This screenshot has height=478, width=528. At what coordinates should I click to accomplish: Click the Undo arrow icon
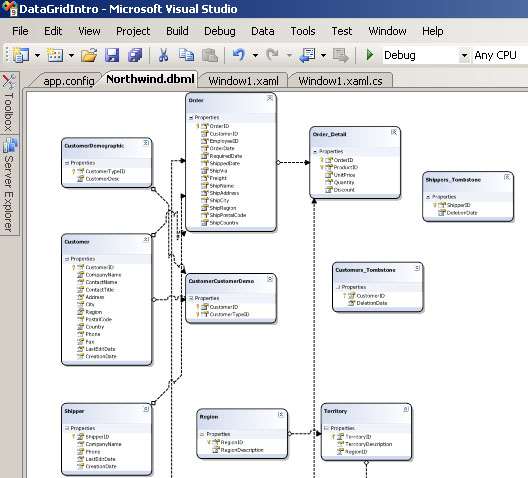pos(239,55)
